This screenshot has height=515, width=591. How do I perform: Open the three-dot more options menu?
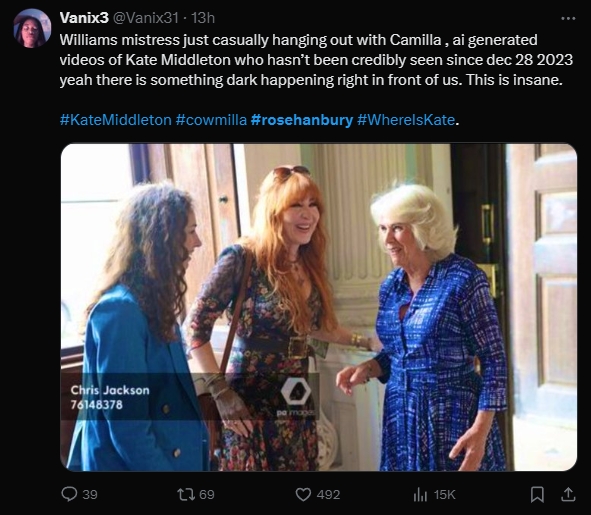point(568,18)
